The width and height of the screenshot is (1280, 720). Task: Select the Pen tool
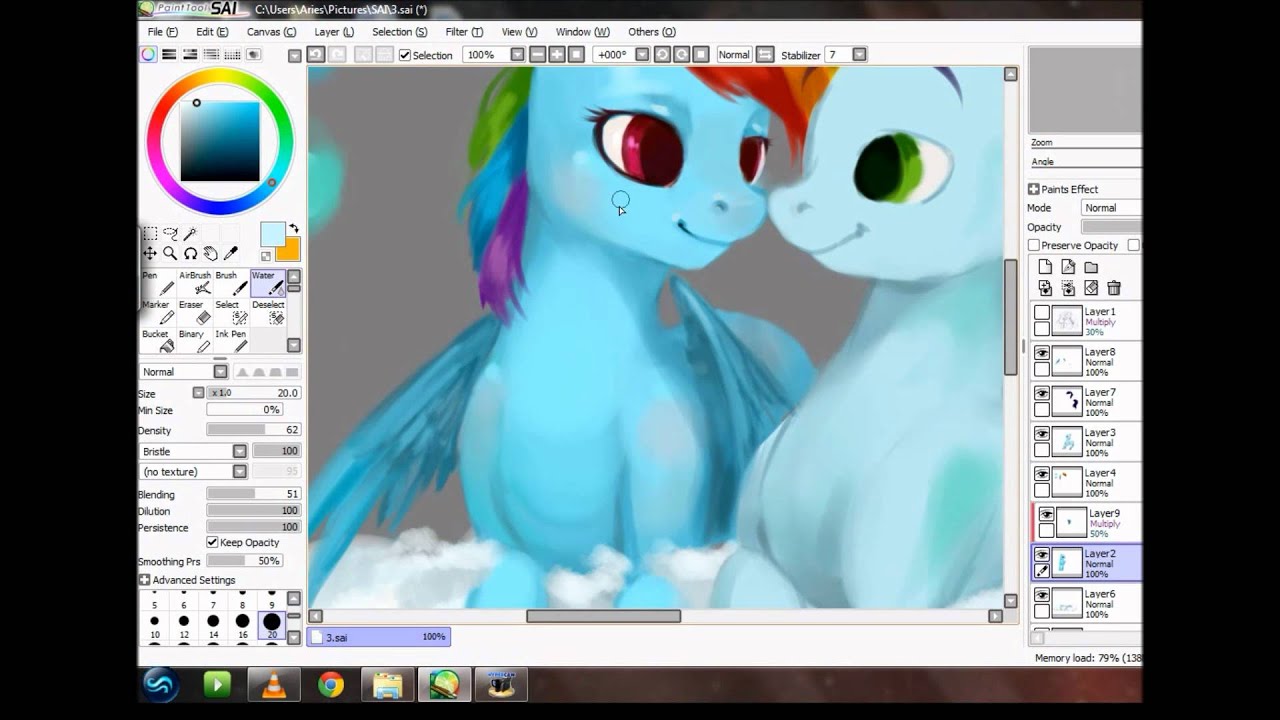click(157, 284)
